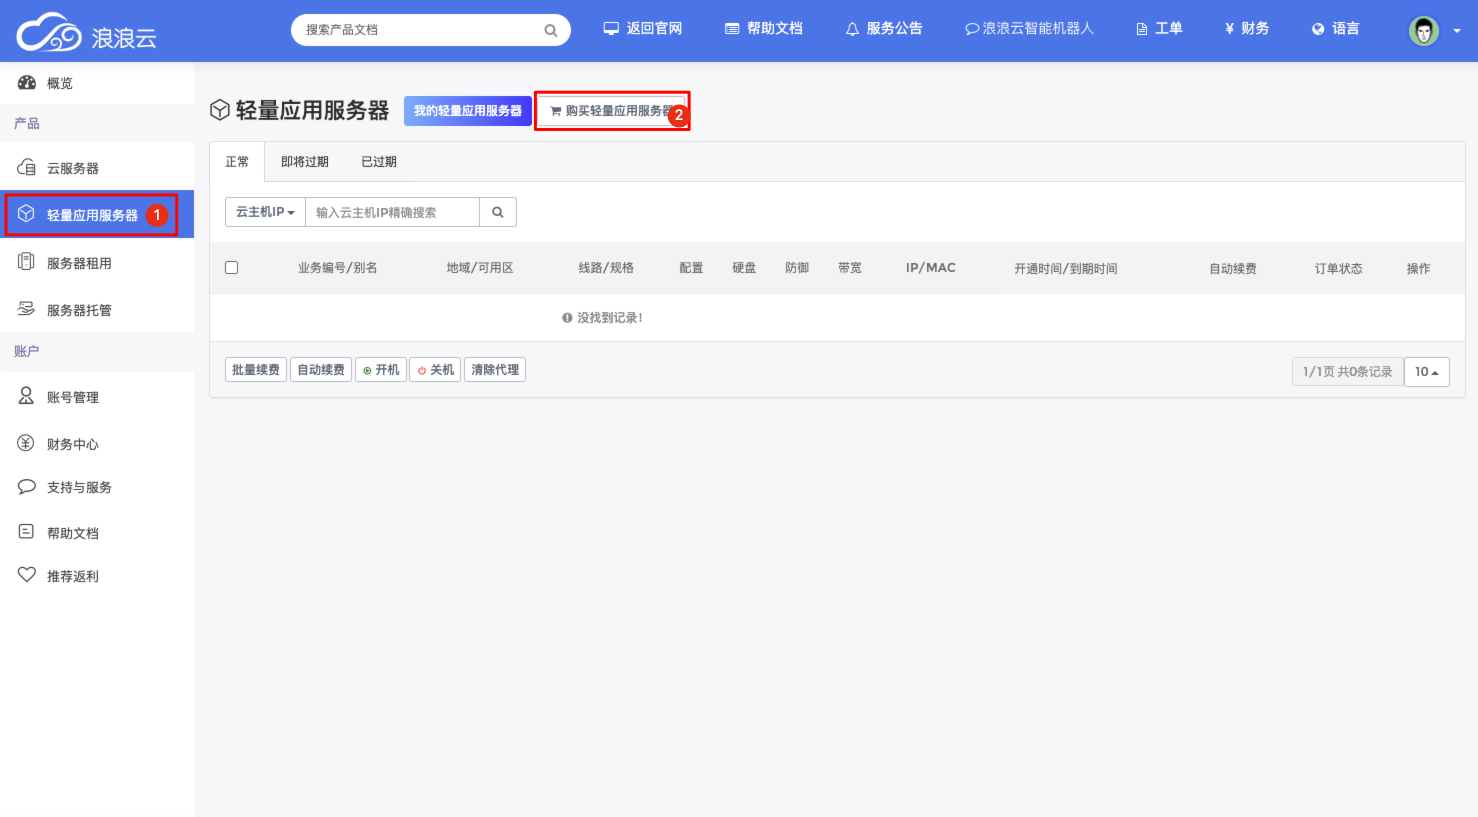Click the 订单状态 column header
1478x817 pixels.
tap(1339, 269)
